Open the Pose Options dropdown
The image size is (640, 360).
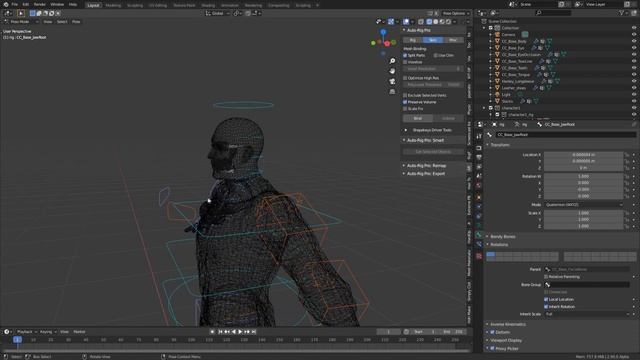[455, 13]
